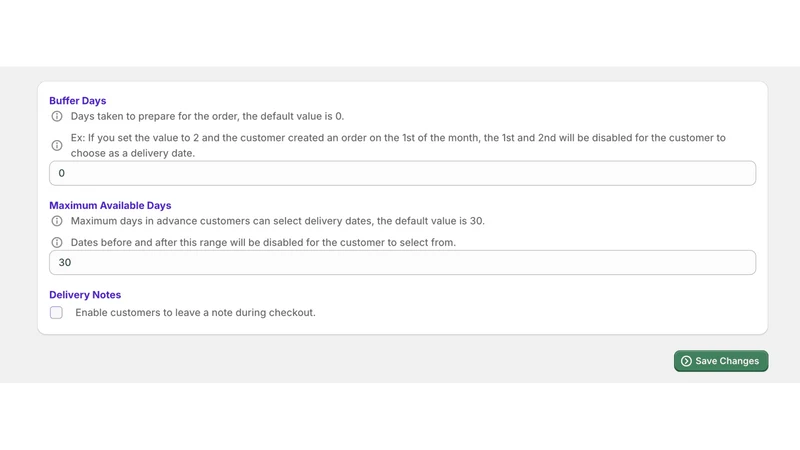
Task: Tick the Delivery Notes checkbox
Action: click(56, 312)
